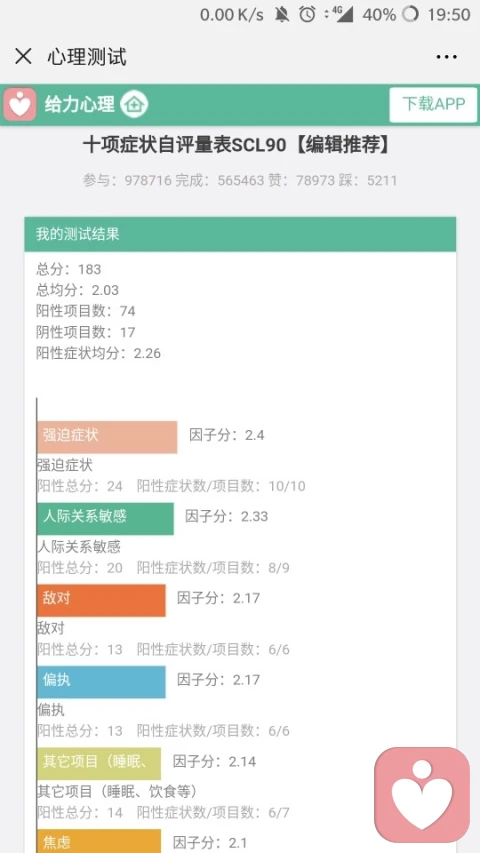
Task: Select the 强迫症状 factor bar
Action: click(x=107, y=436)
